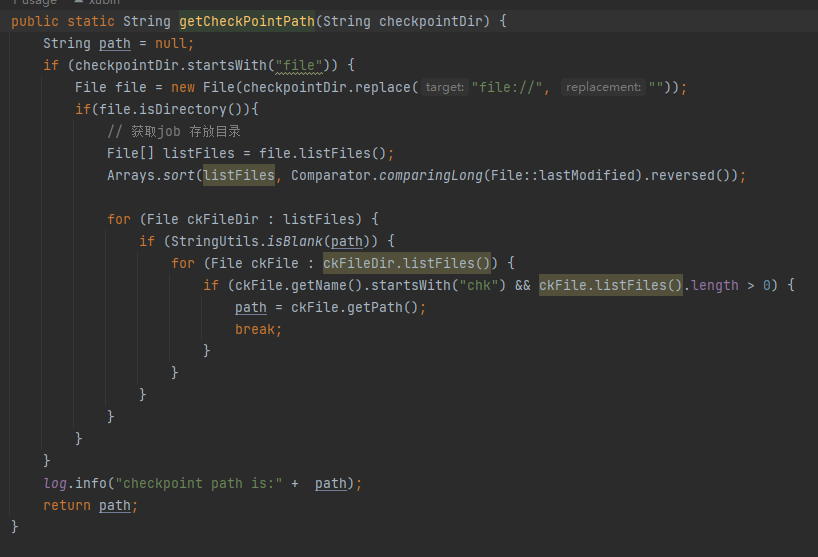Click 'File::lastModified' method reference
818x557 pixels.
563,175
